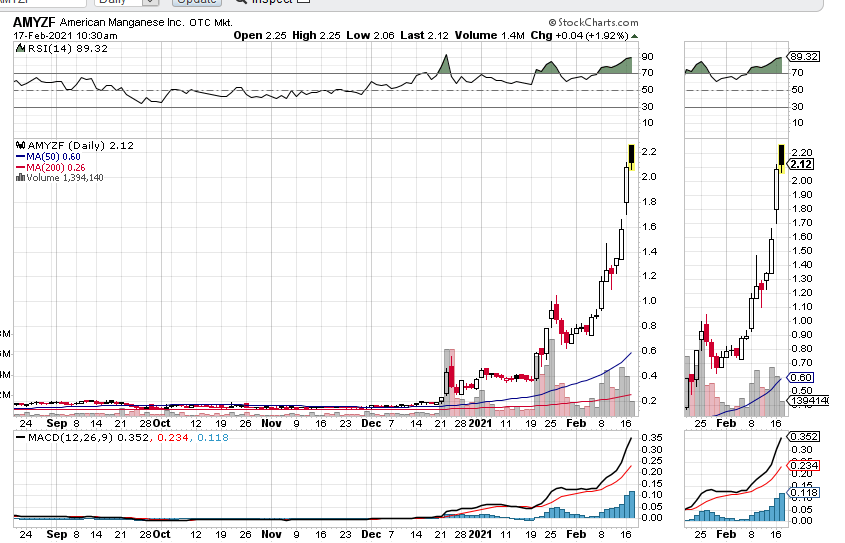Click the RSI(14) area icon in legend

(x=20, y=48)
